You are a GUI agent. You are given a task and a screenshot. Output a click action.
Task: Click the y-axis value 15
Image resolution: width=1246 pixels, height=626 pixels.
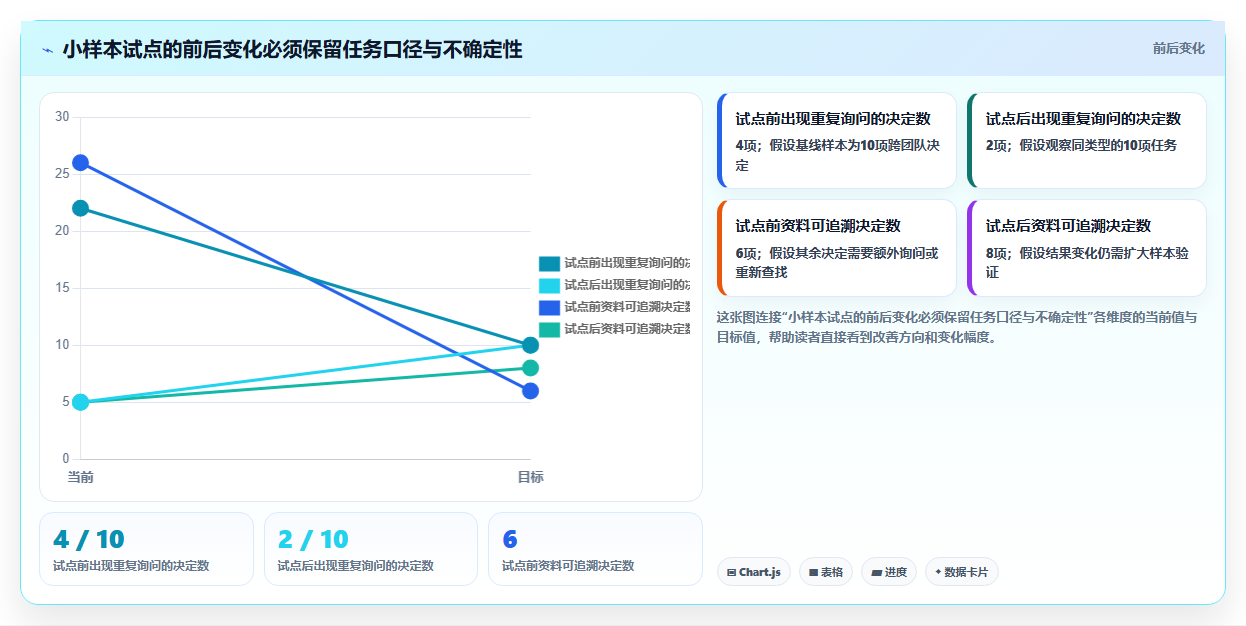click(62, 288)
